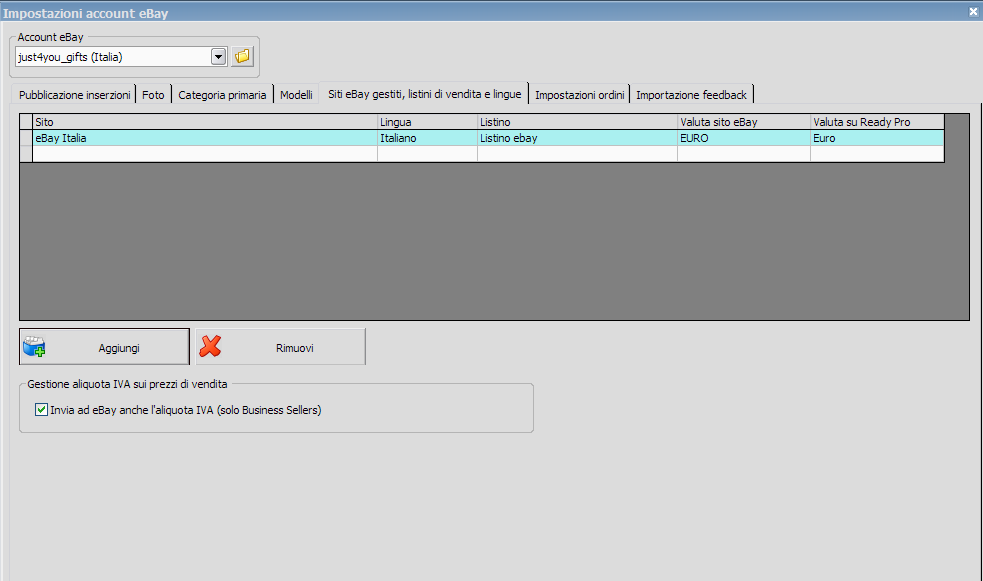Click the Rimuovi button
983x581 pixels.
click(x=280, y=347)
